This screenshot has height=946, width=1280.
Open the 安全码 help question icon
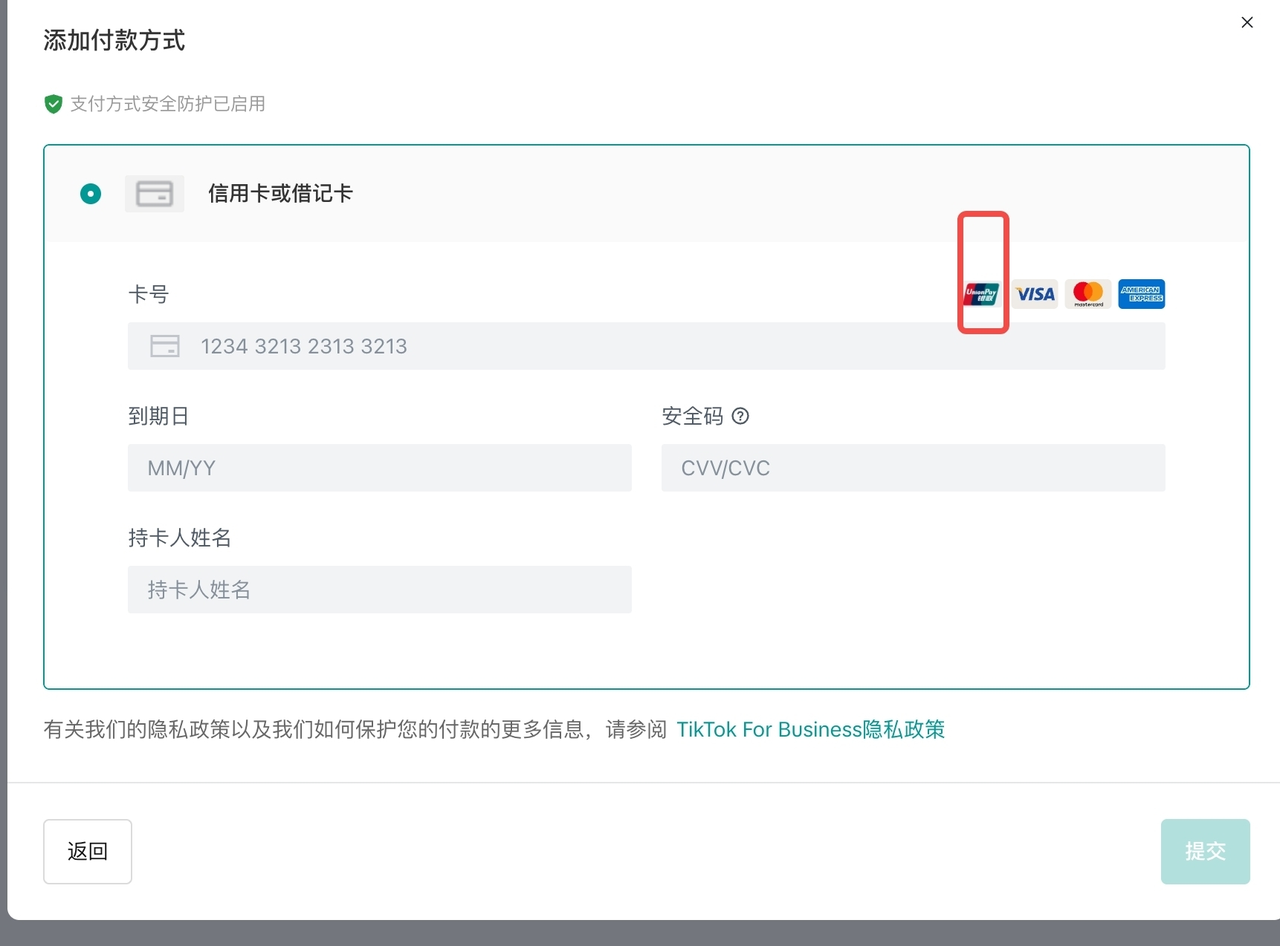pos(740,416)
